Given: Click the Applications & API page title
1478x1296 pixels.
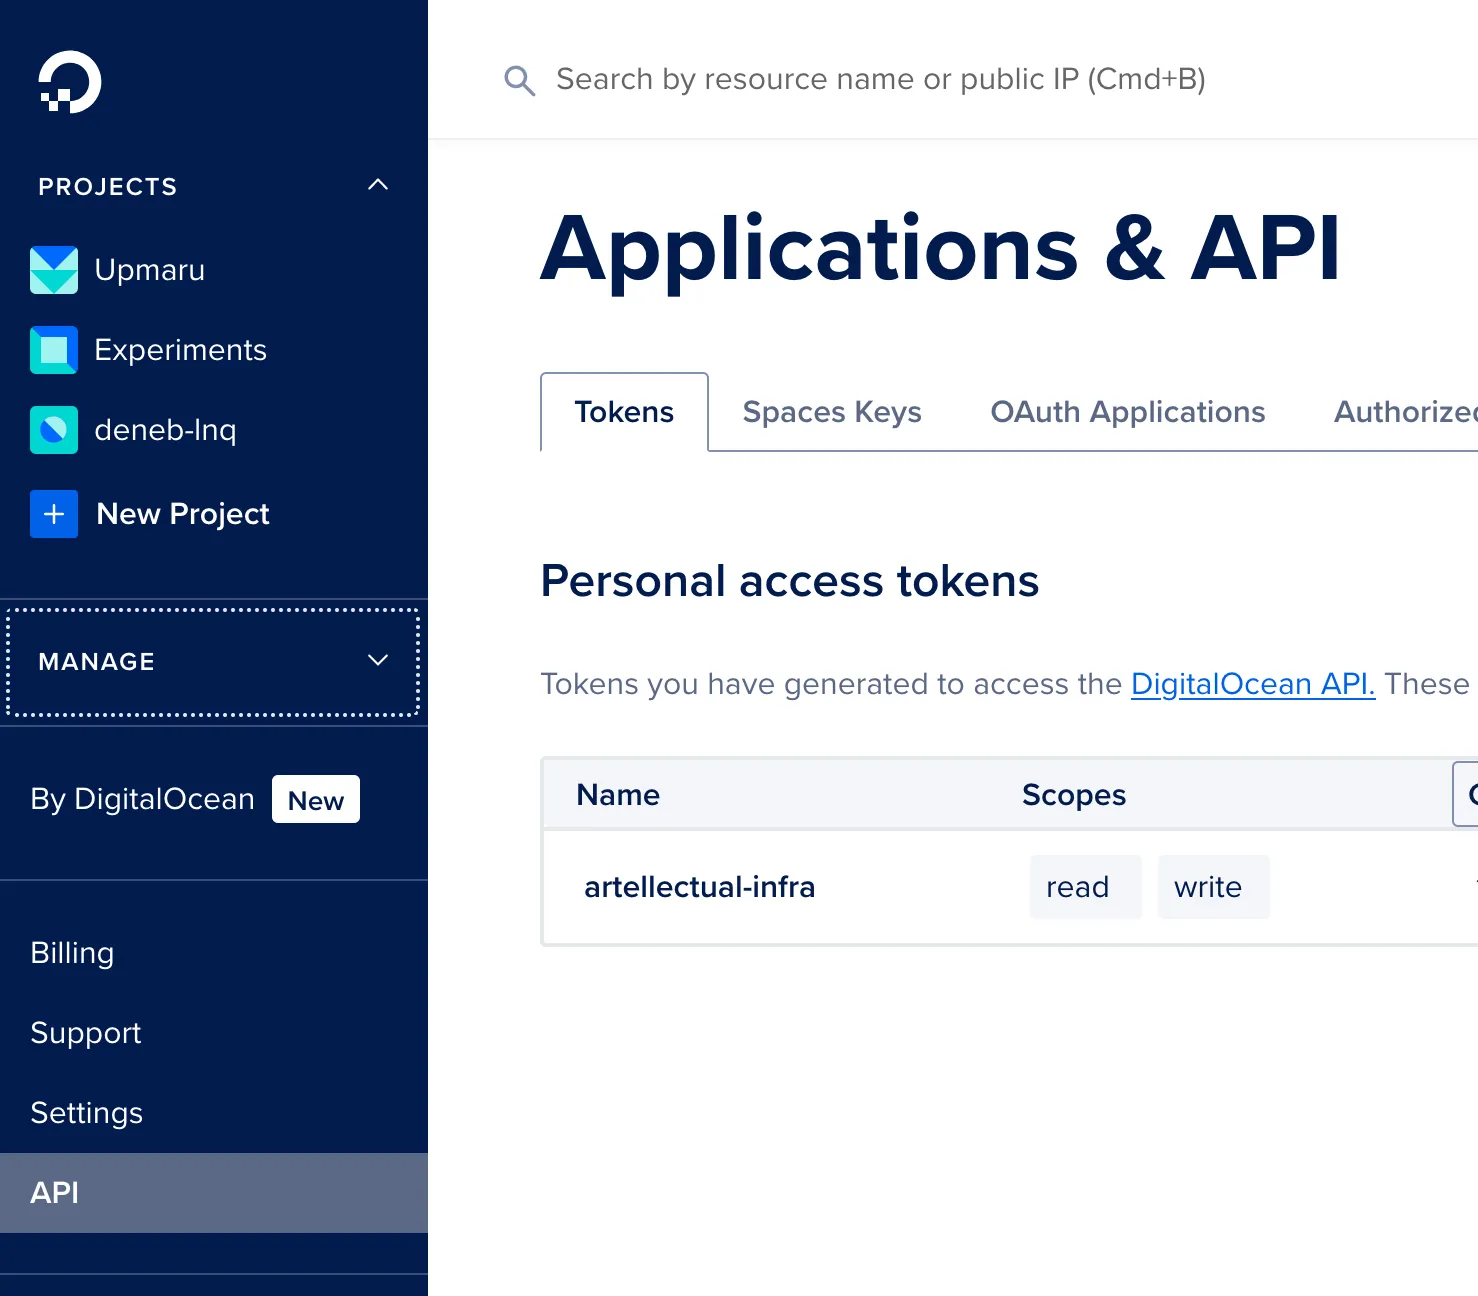Looking at the screenshot, I should (x=940, y=249).
